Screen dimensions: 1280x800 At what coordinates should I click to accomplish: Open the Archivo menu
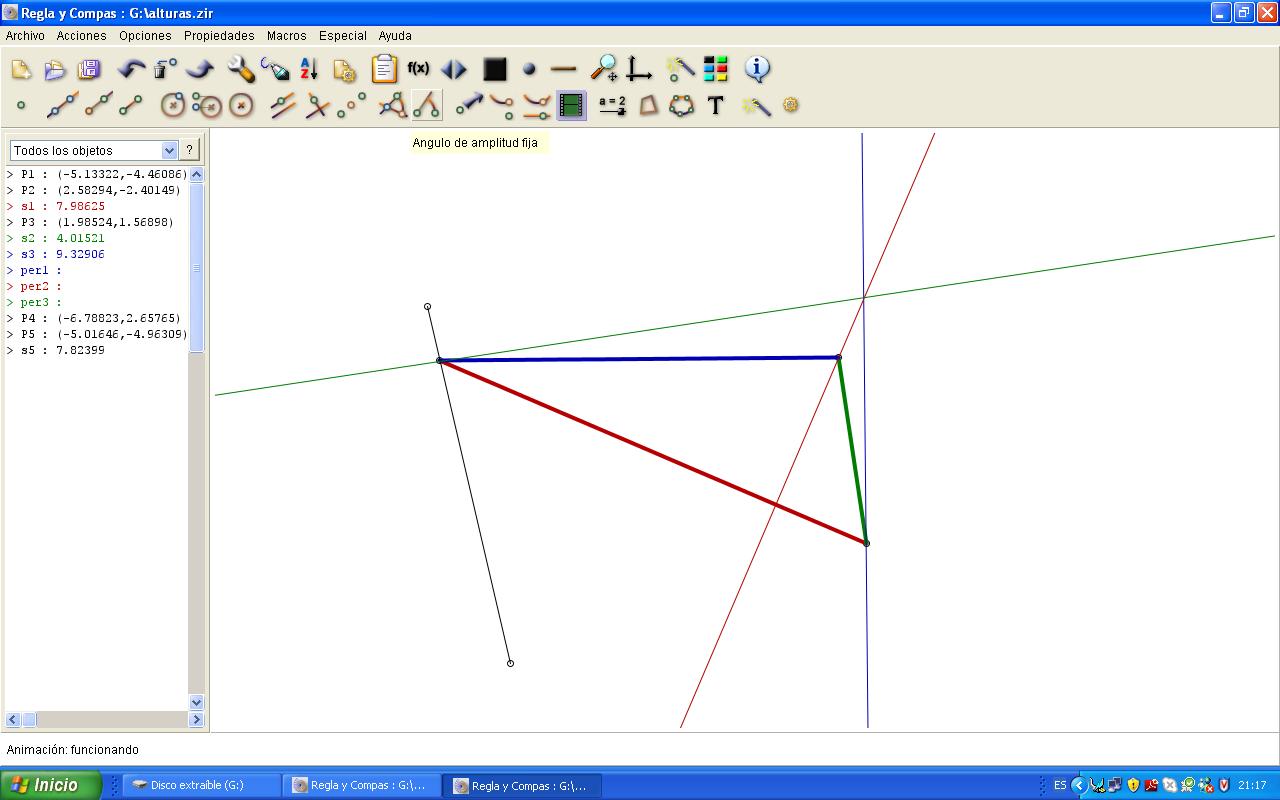(25, 35)
